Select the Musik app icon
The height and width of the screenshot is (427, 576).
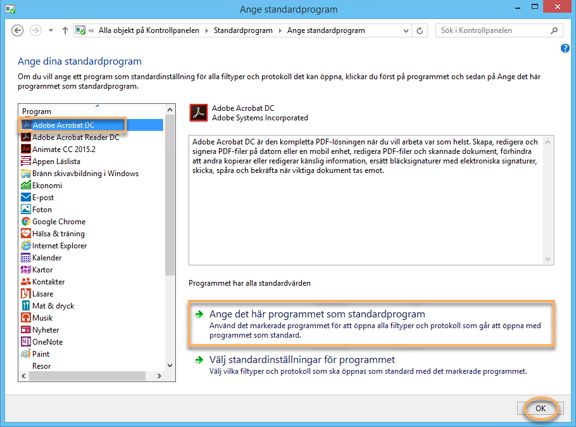click(26, 318)
